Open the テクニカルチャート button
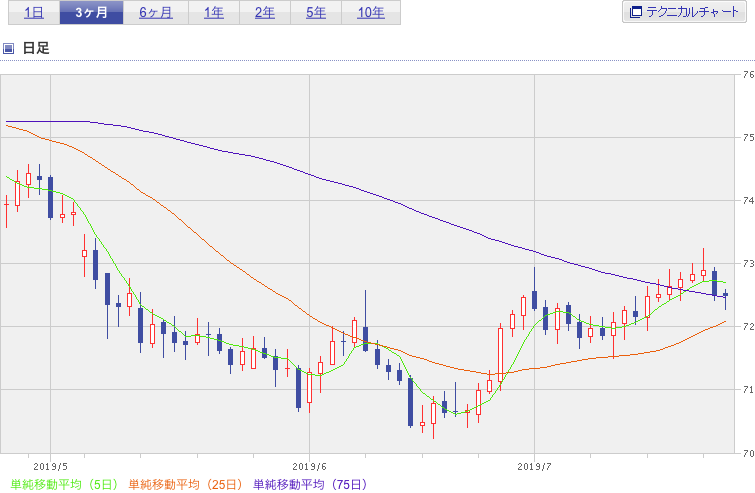Screen dimensions: 755x493 [684, 12]
